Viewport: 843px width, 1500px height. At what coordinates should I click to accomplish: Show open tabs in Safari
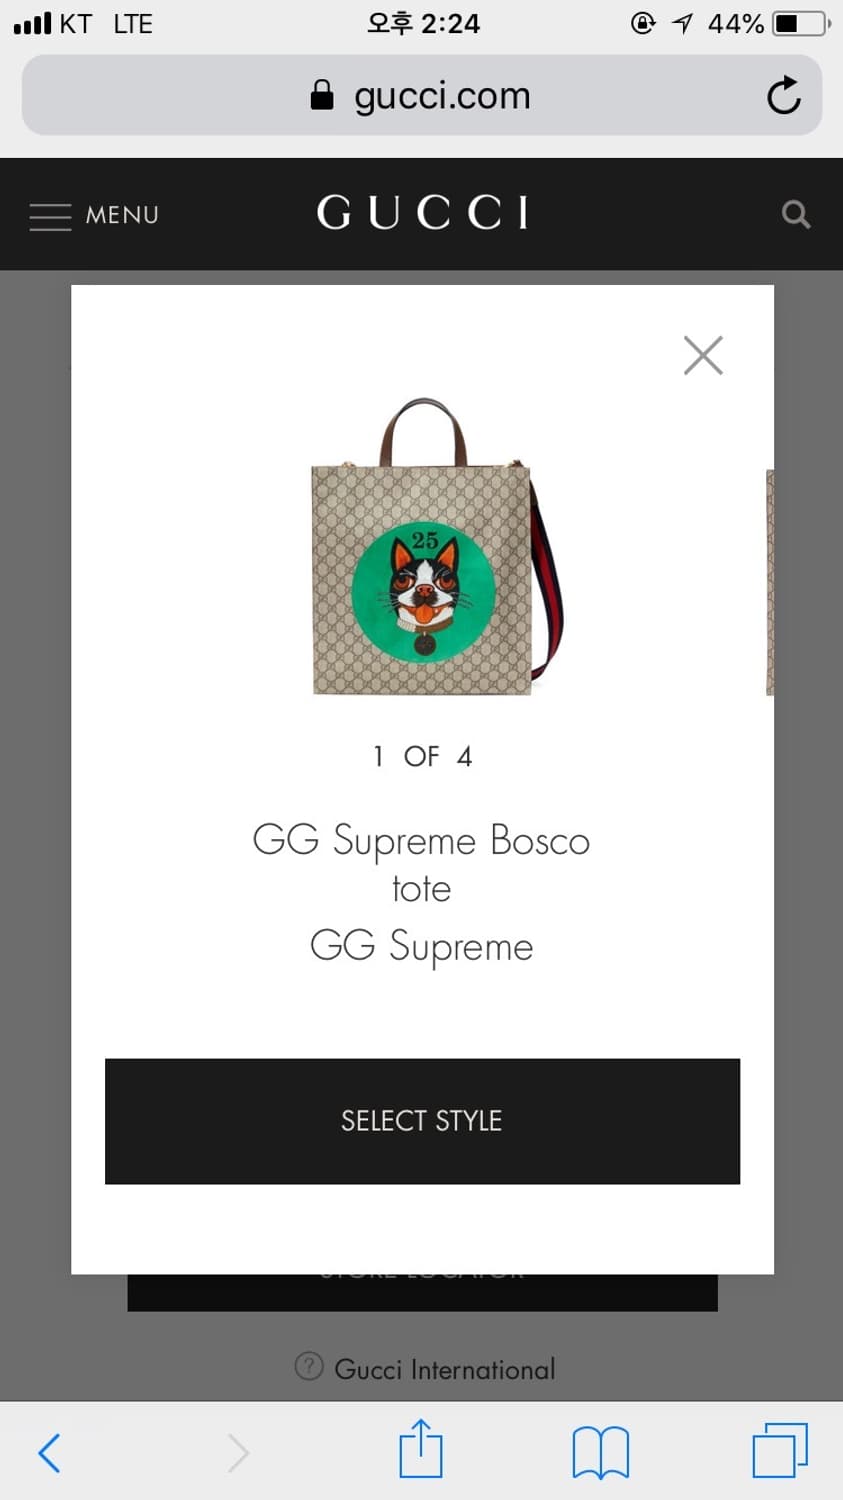coord(780,1450)
